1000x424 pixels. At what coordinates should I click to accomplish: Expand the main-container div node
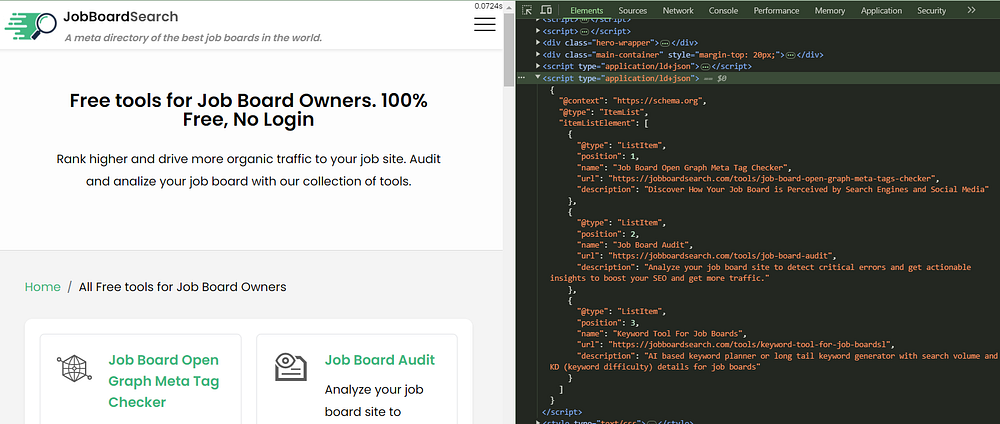coord(539,54)
